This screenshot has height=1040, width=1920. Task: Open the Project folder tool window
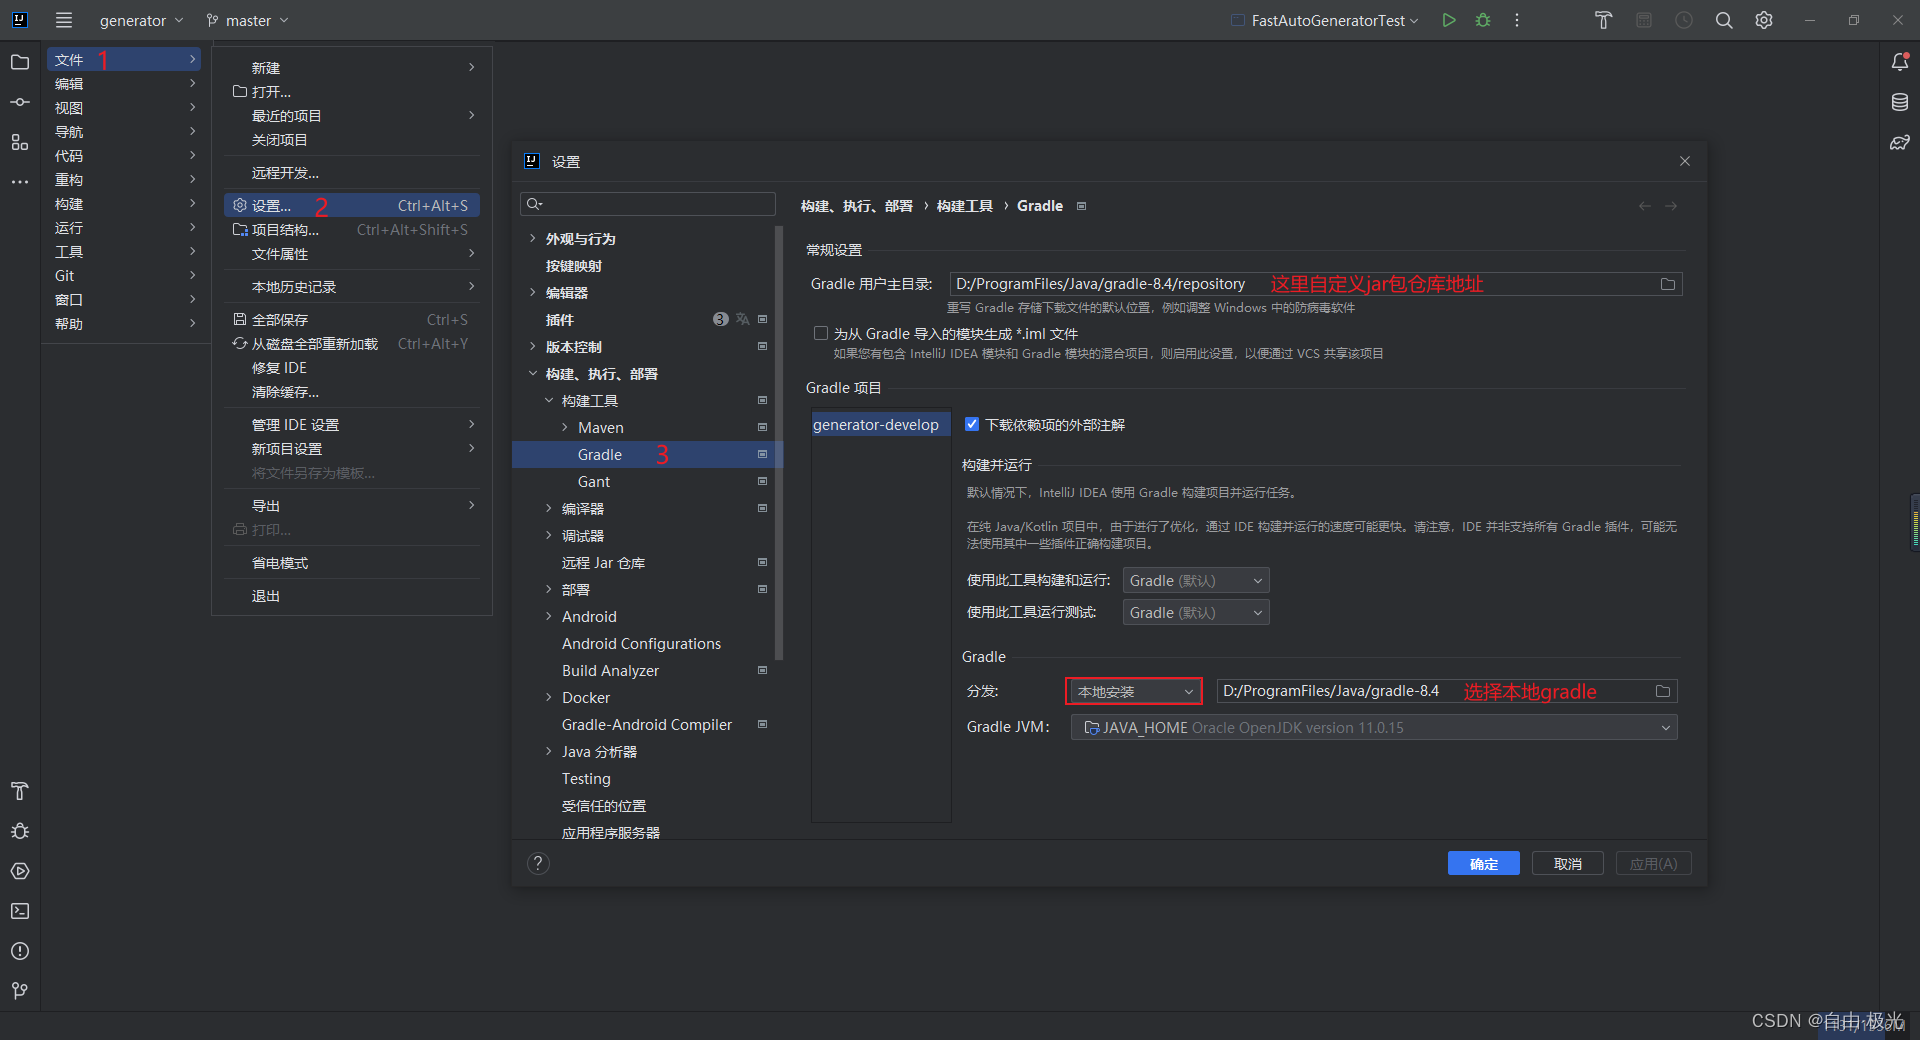click(x=19, y=62)
